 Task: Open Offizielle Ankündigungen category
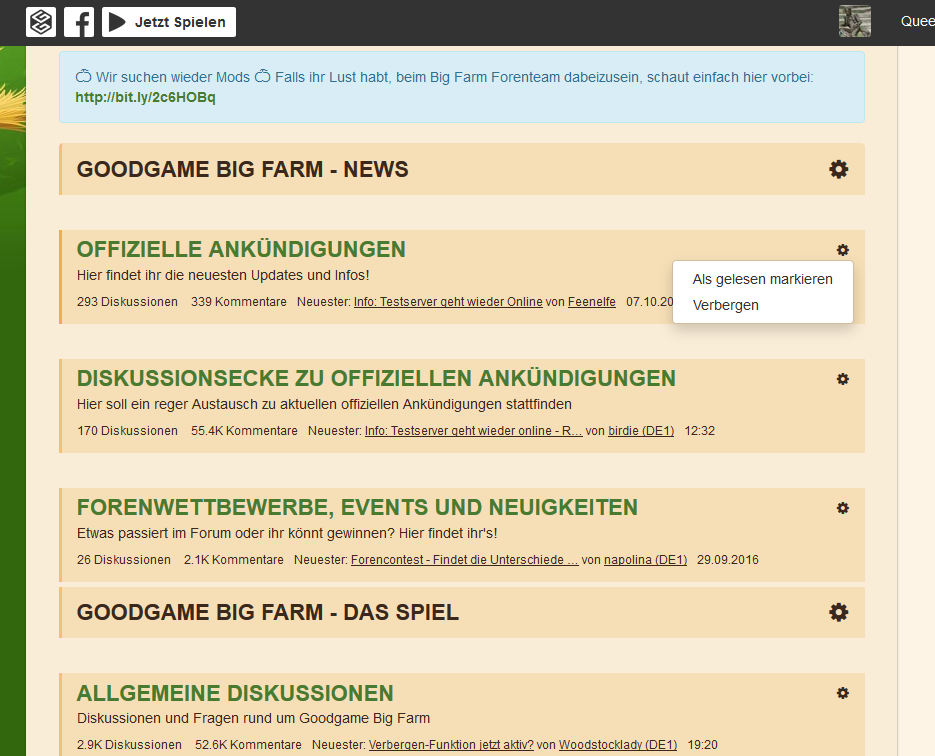[x=241, y=249]
